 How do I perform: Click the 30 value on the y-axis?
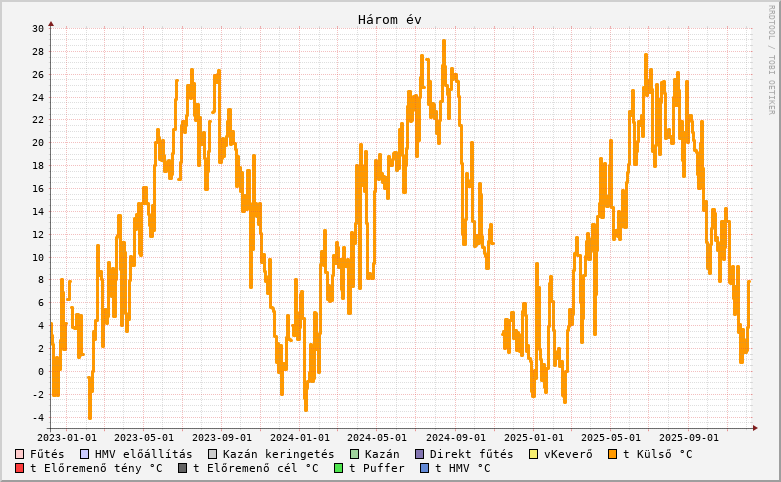point(37,28)
